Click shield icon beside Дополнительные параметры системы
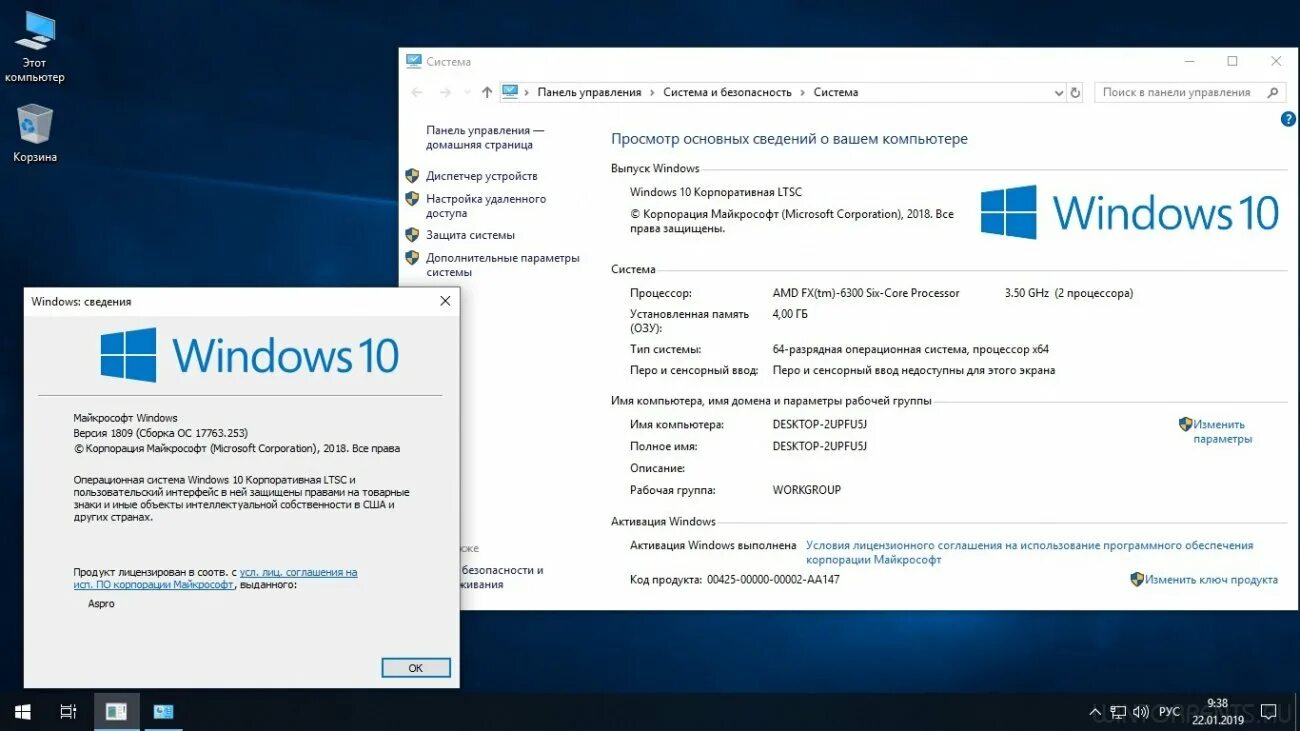 tap(412, 258)
